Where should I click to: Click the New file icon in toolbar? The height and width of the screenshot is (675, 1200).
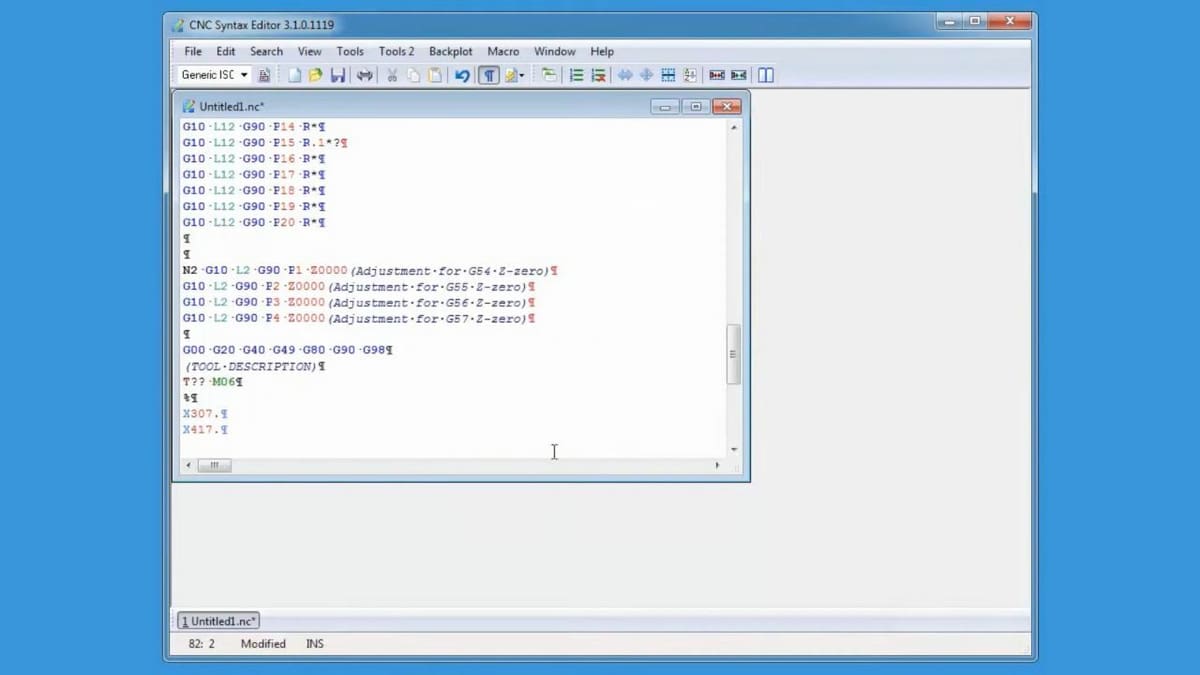pos(295,75)
